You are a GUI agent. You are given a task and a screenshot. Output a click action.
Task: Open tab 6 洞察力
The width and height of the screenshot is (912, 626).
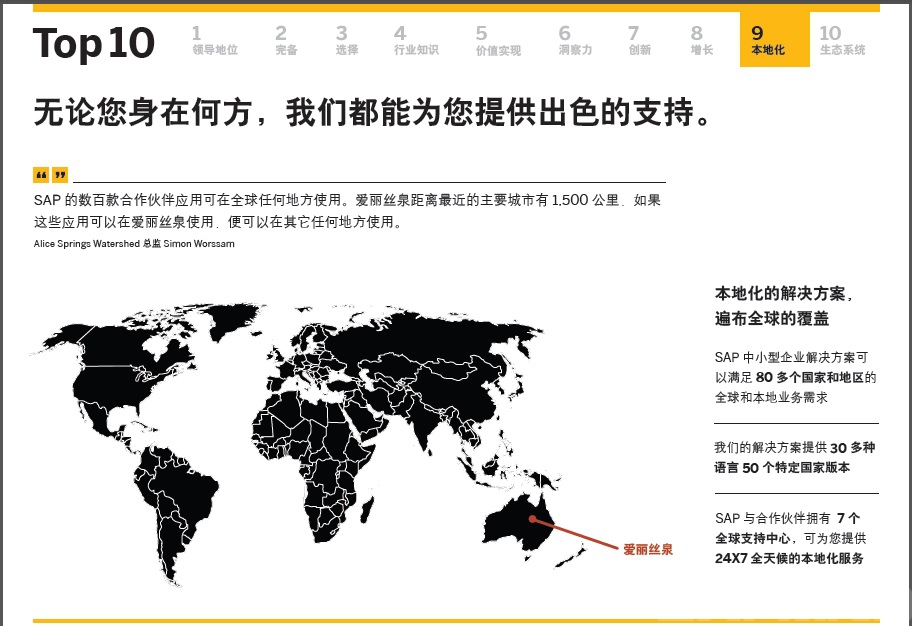point(575,40)
